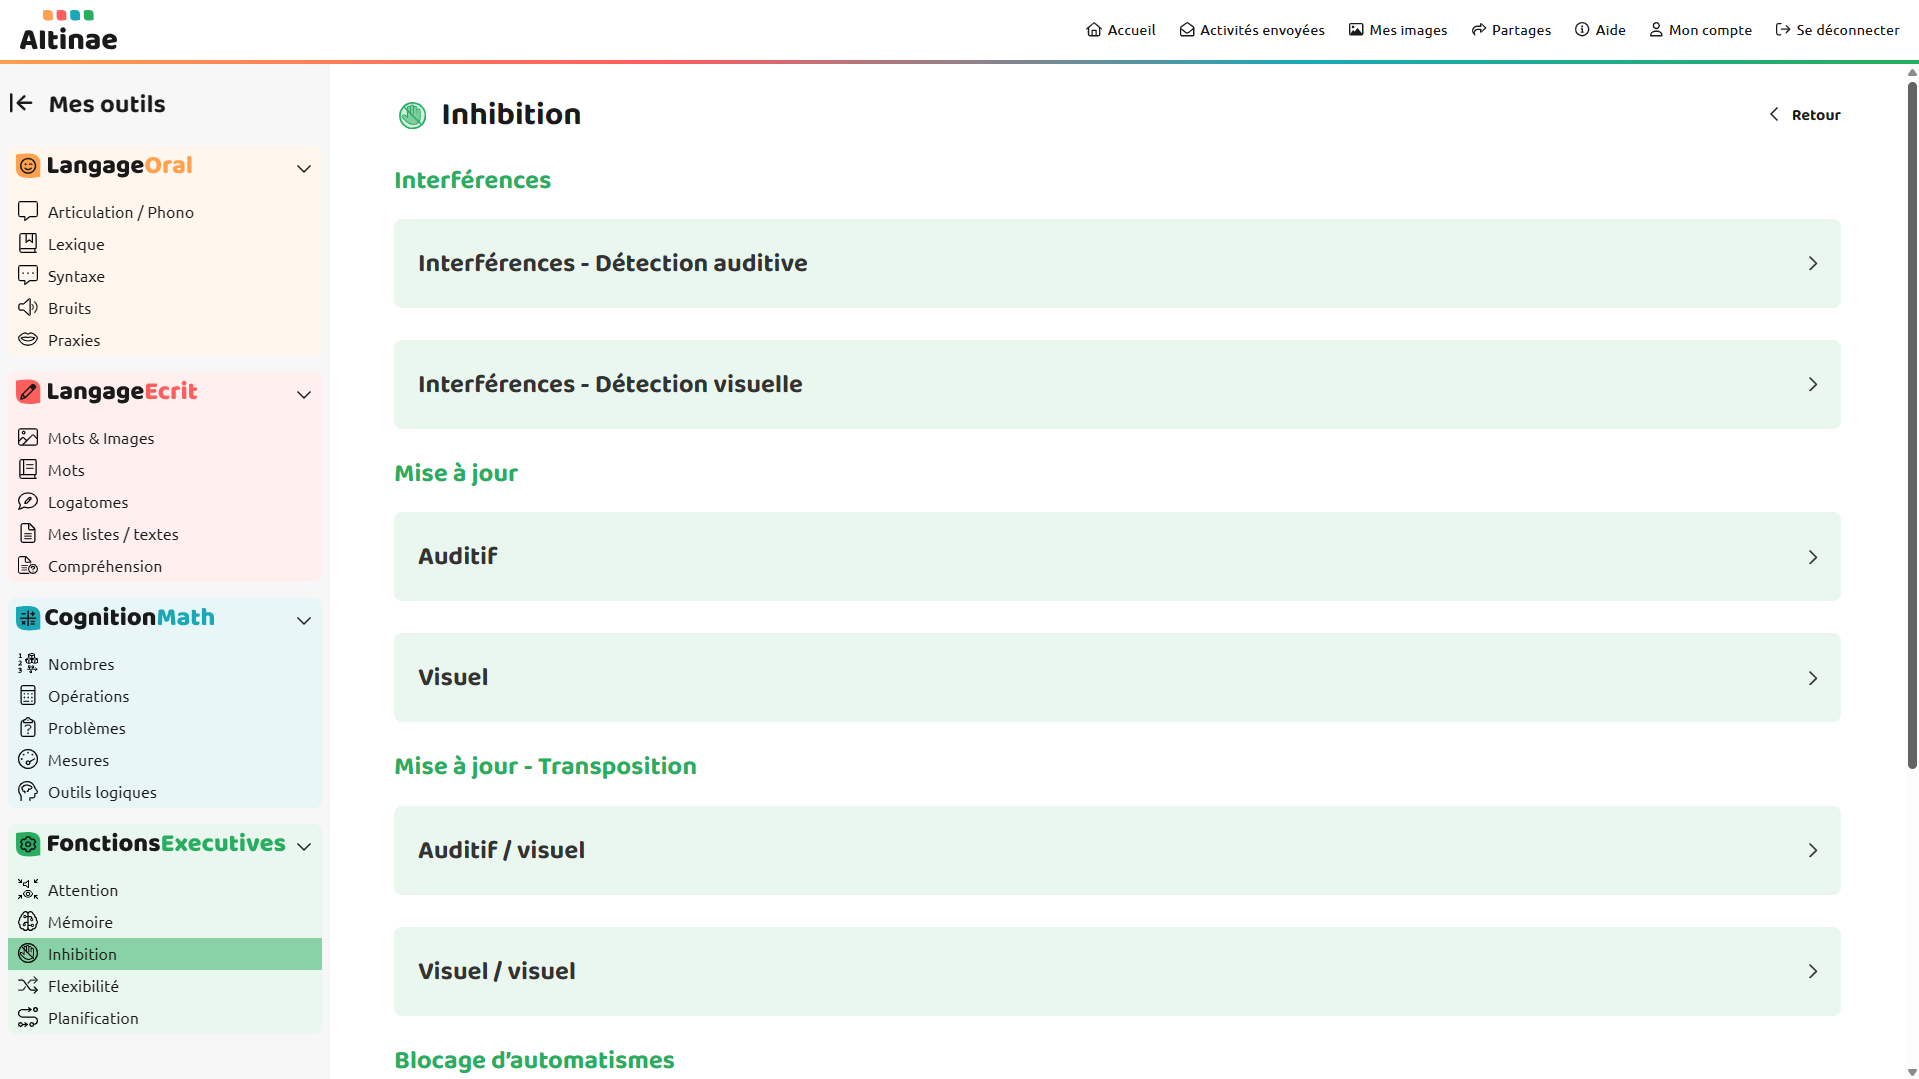Go to Mes images page
The height and width of the screenshot is (1079, 1919).
pyautogui.click(x=1397, y=30)
